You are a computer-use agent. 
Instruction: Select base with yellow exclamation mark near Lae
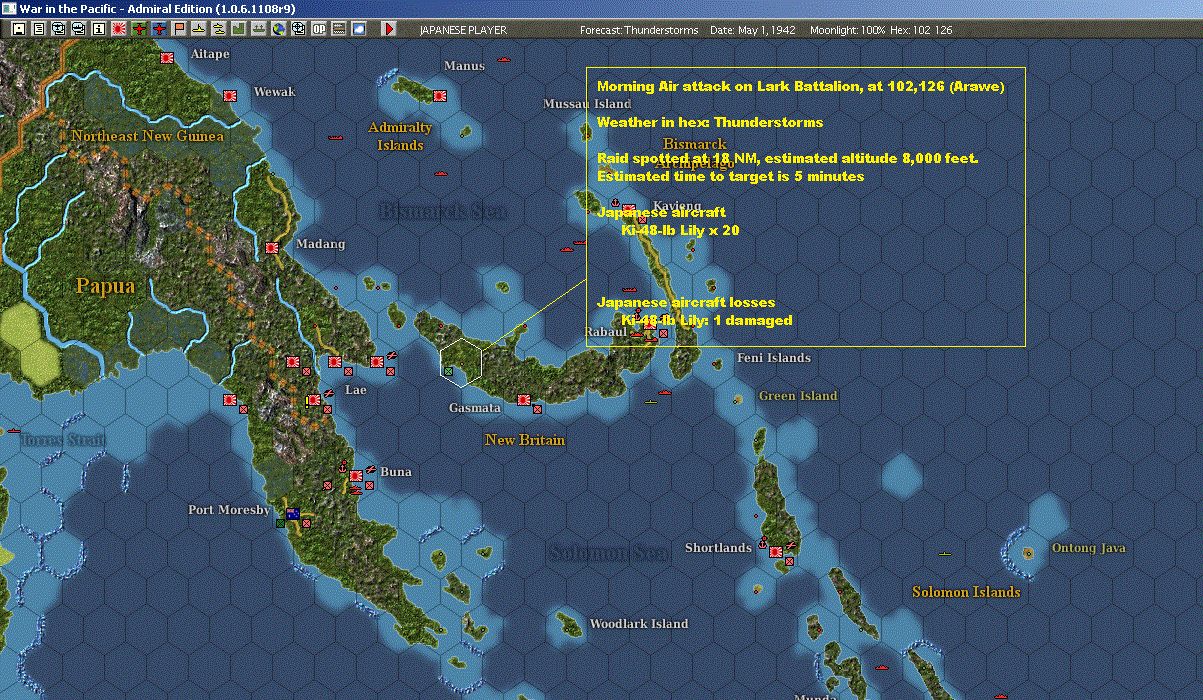(x=313, y=400)
